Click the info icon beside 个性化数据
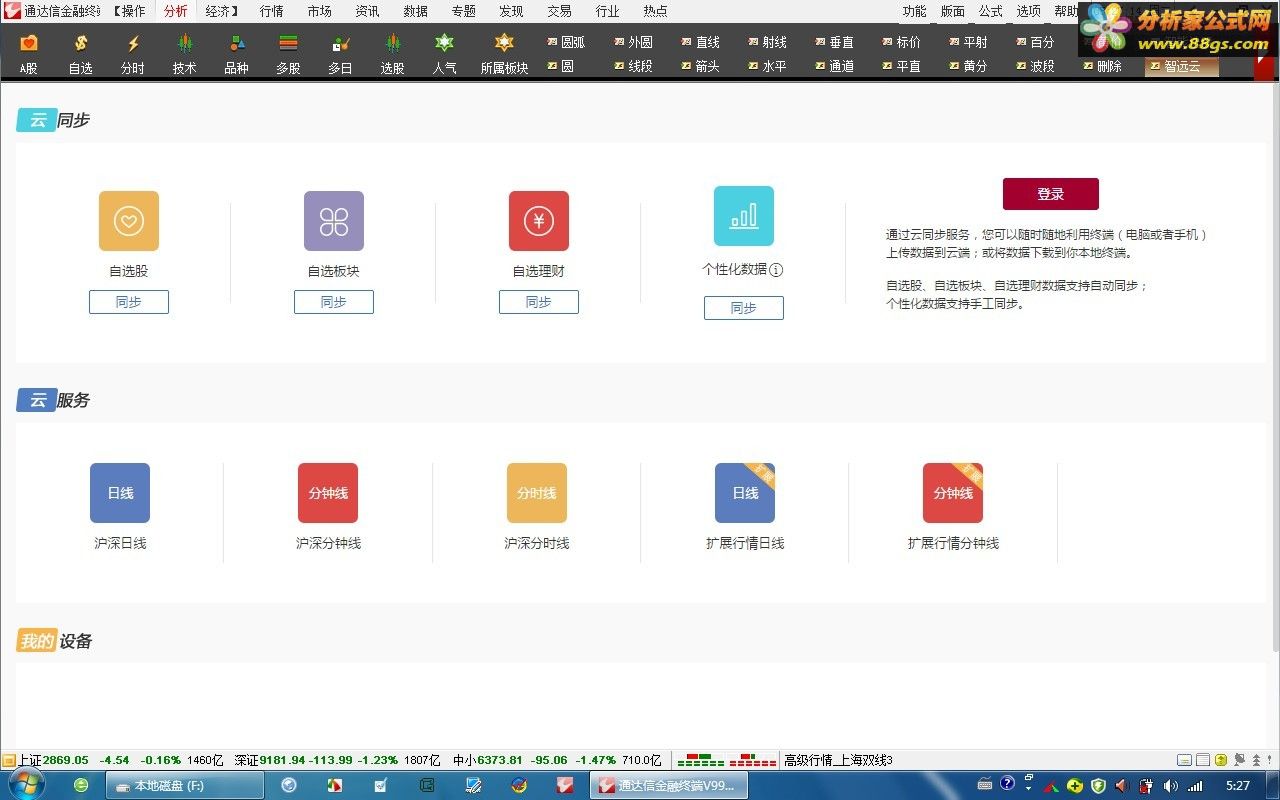1280x800 pixels. click(x=777, y=270)
